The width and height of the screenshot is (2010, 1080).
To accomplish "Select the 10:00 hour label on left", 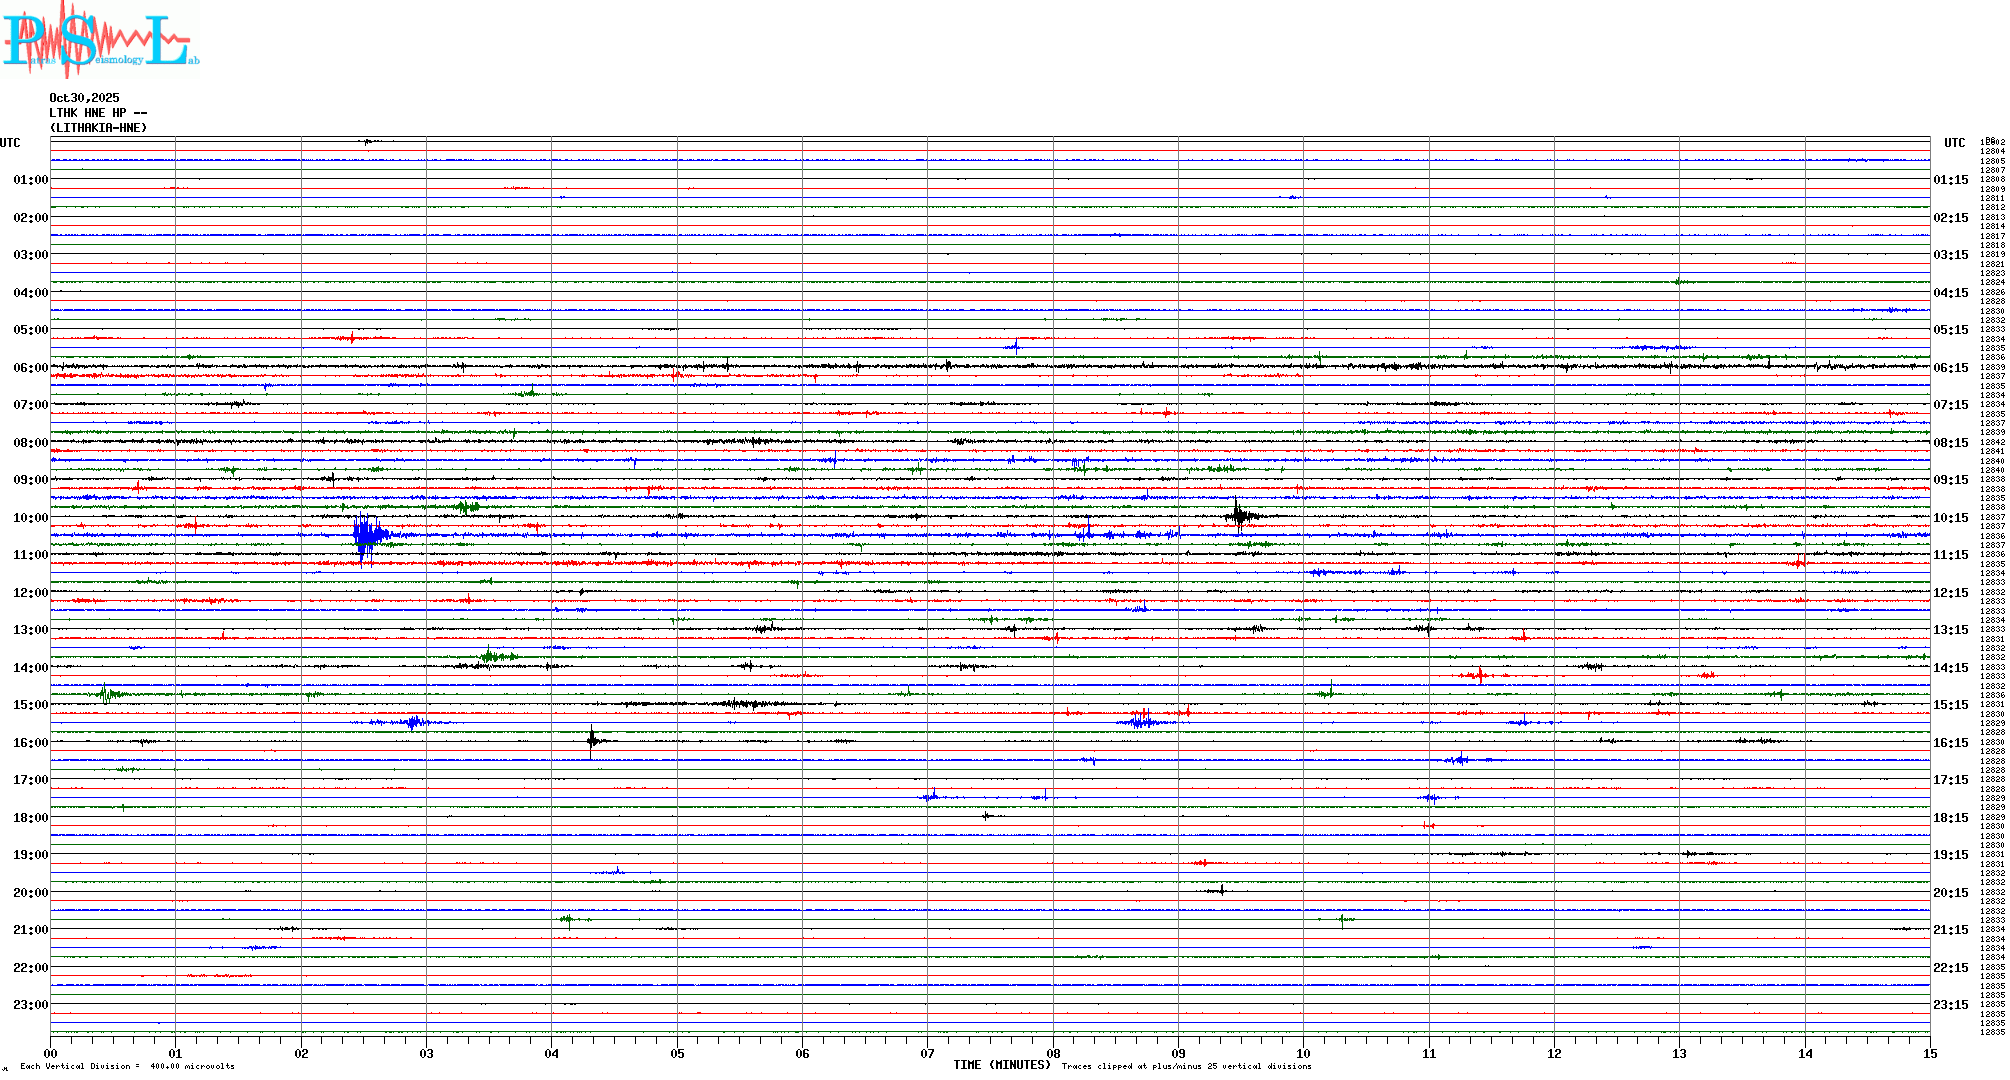I will (30, 518).
